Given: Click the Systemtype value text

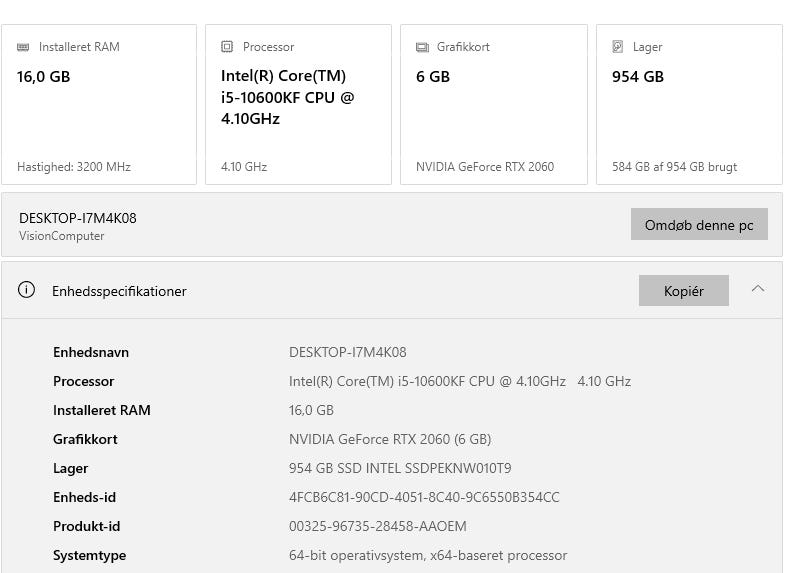Looking at the screenshot, I should point(427,555).
